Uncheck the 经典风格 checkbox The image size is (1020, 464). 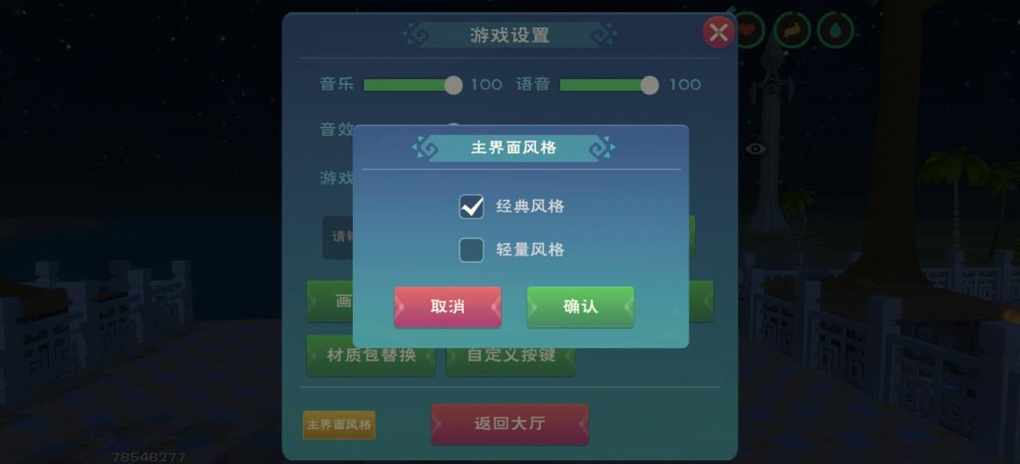point(472,207)
